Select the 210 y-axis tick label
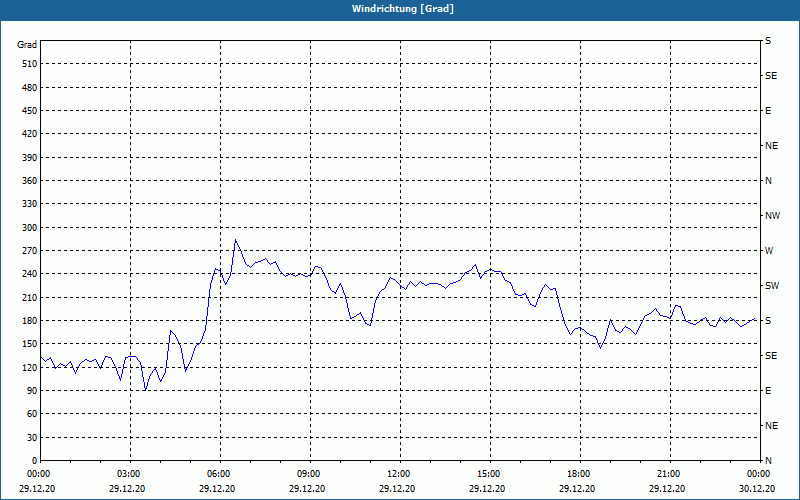The height and width of the screenshot is (500, 800). pos(30,297)
